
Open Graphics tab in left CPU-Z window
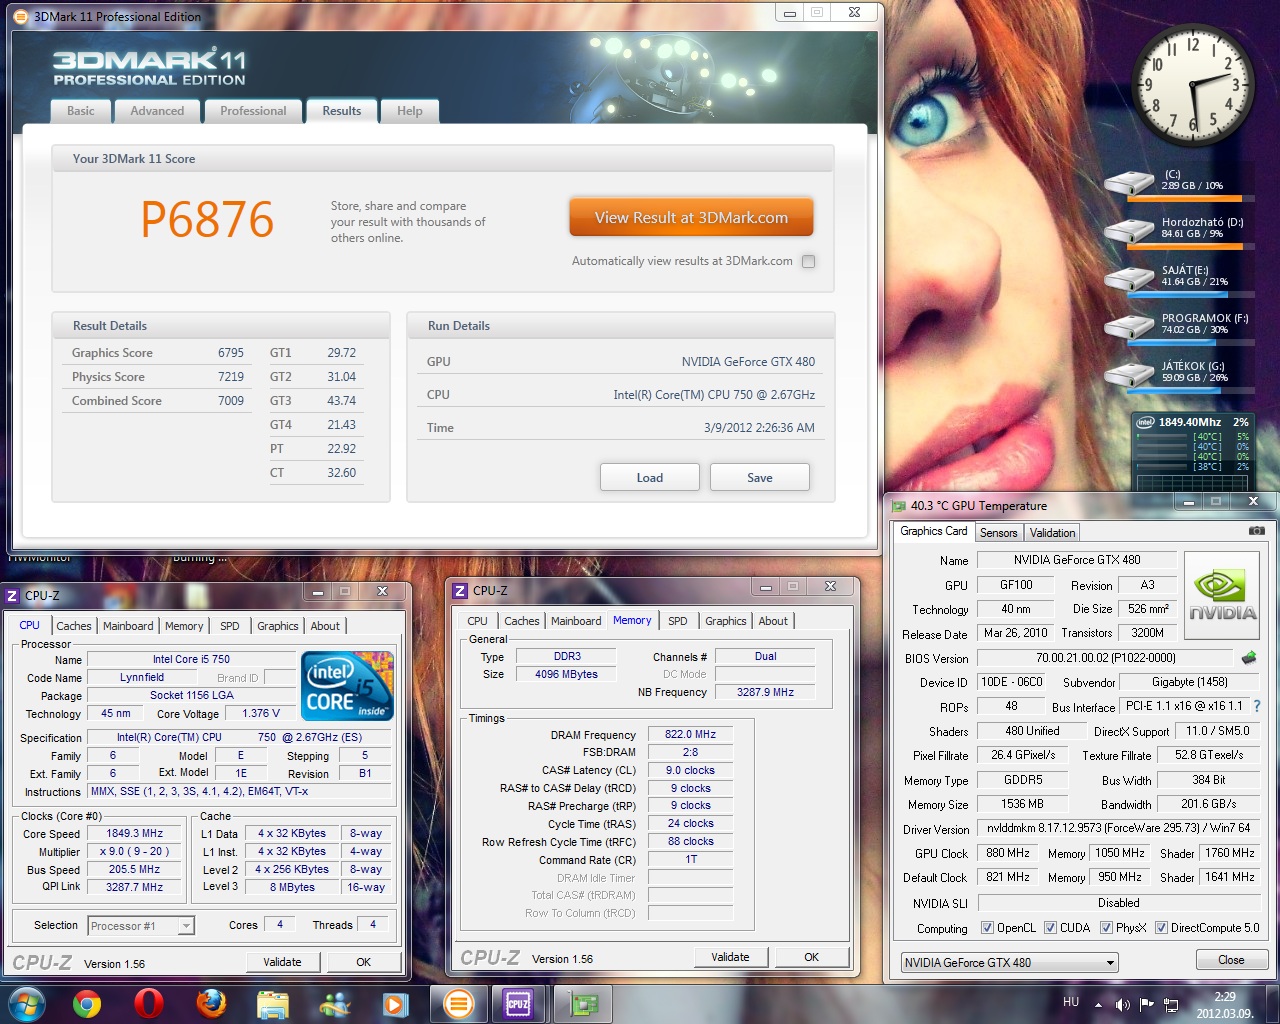(278, 626)
